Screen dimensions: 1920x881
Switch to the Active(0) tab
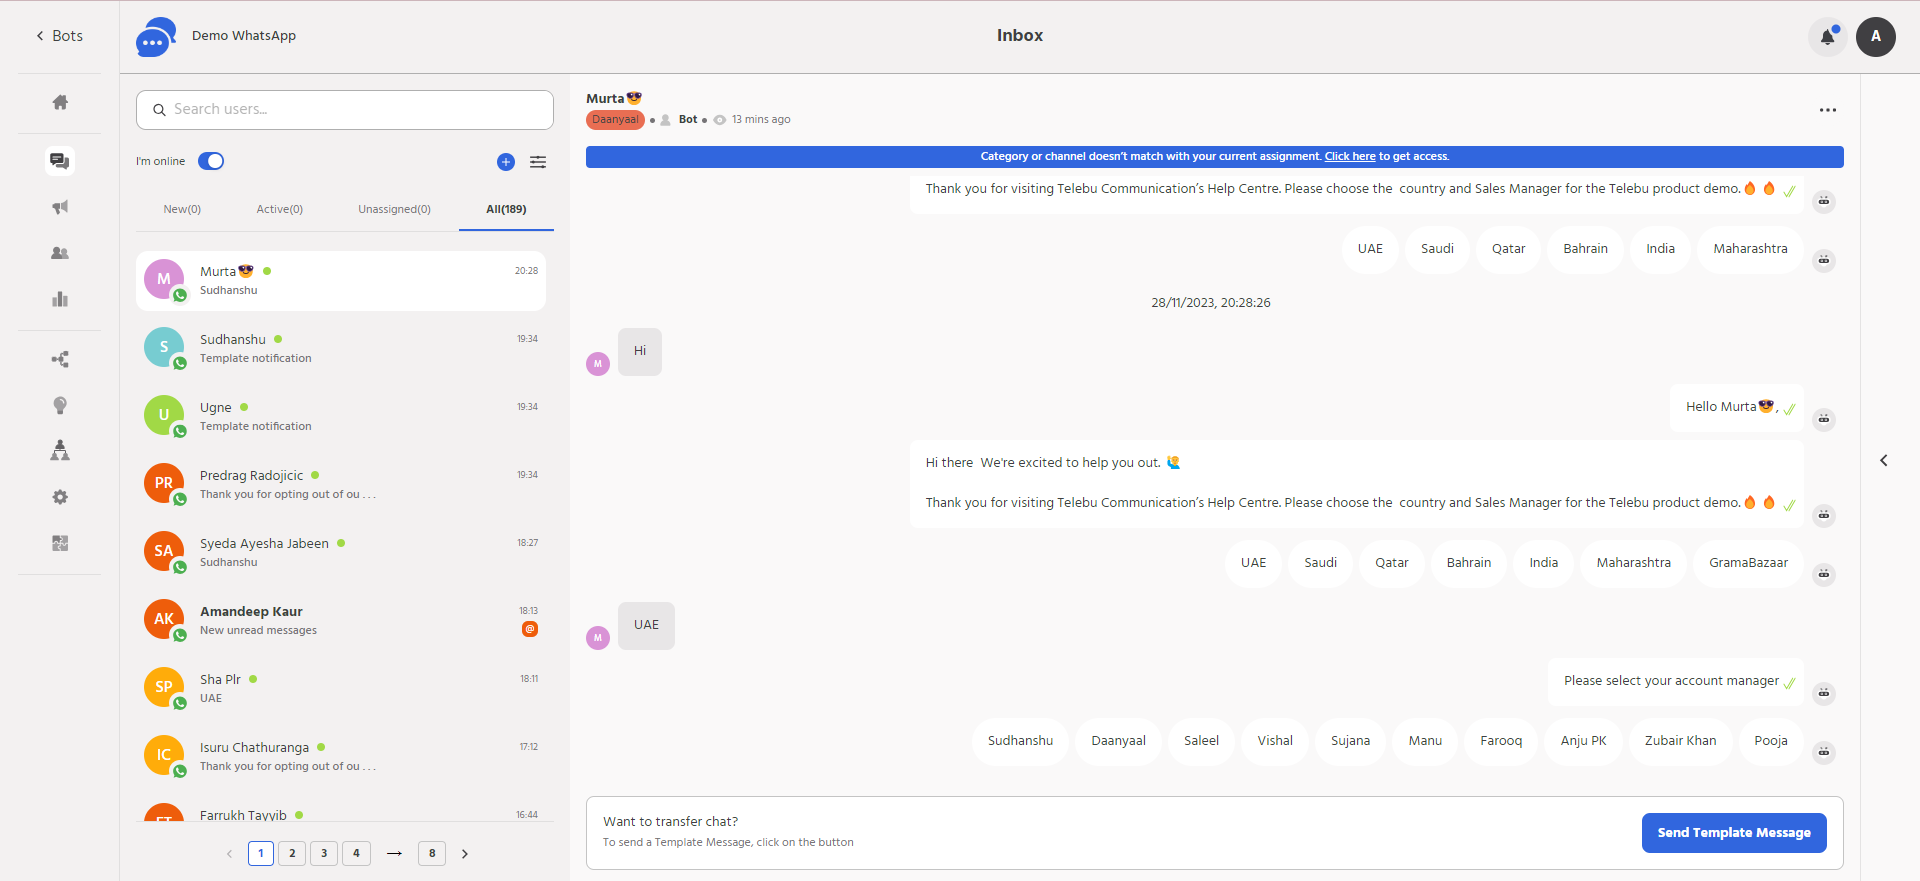click(x=280, y=209)
